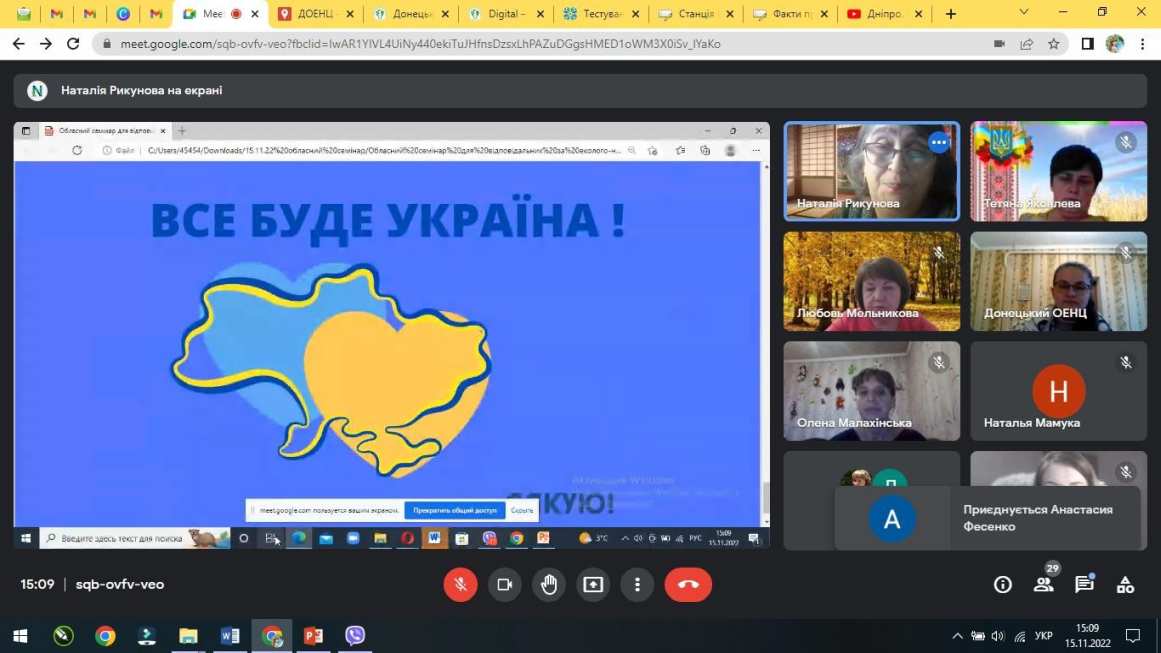Raise hand in the meeting
This screenshot has height=653, width=1161.
(549, 584)
